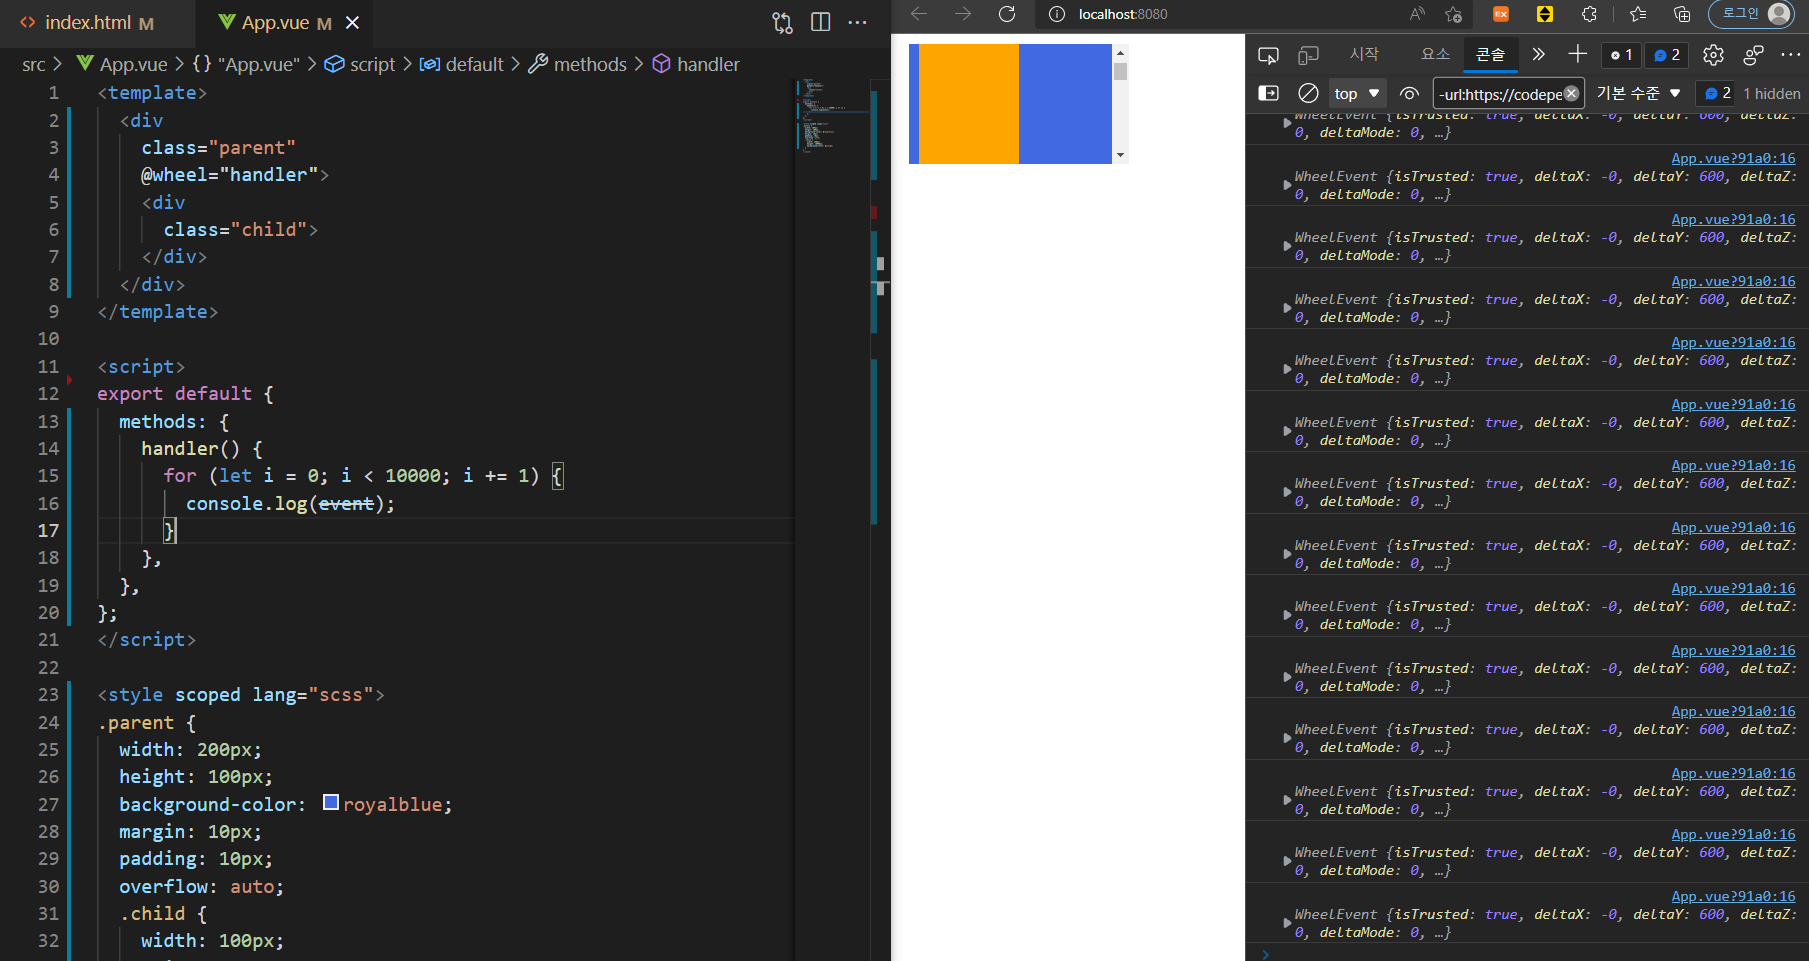This screenshot has width=1809, height=961.
Task: Select the App.vue editor tab
Action: [x=275, y=22]
